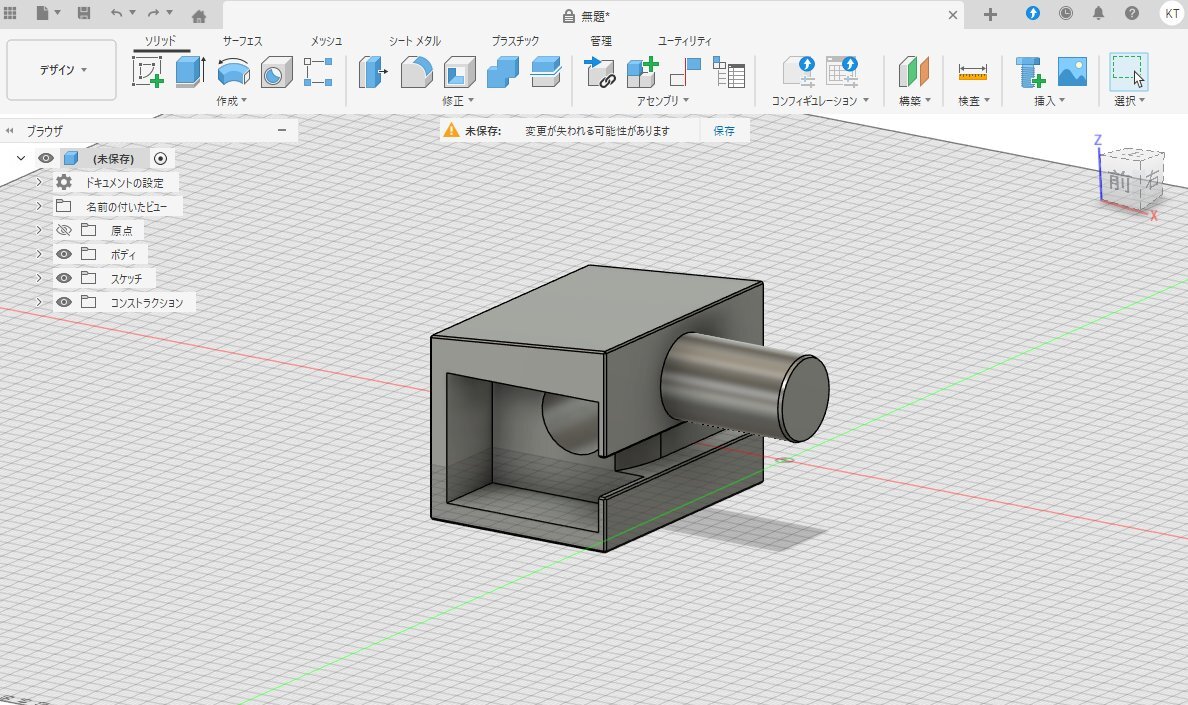Select the Revolve tool icon
Image resolution: width=1188 pixels, height=705 pixels.
tap(234, 72)
